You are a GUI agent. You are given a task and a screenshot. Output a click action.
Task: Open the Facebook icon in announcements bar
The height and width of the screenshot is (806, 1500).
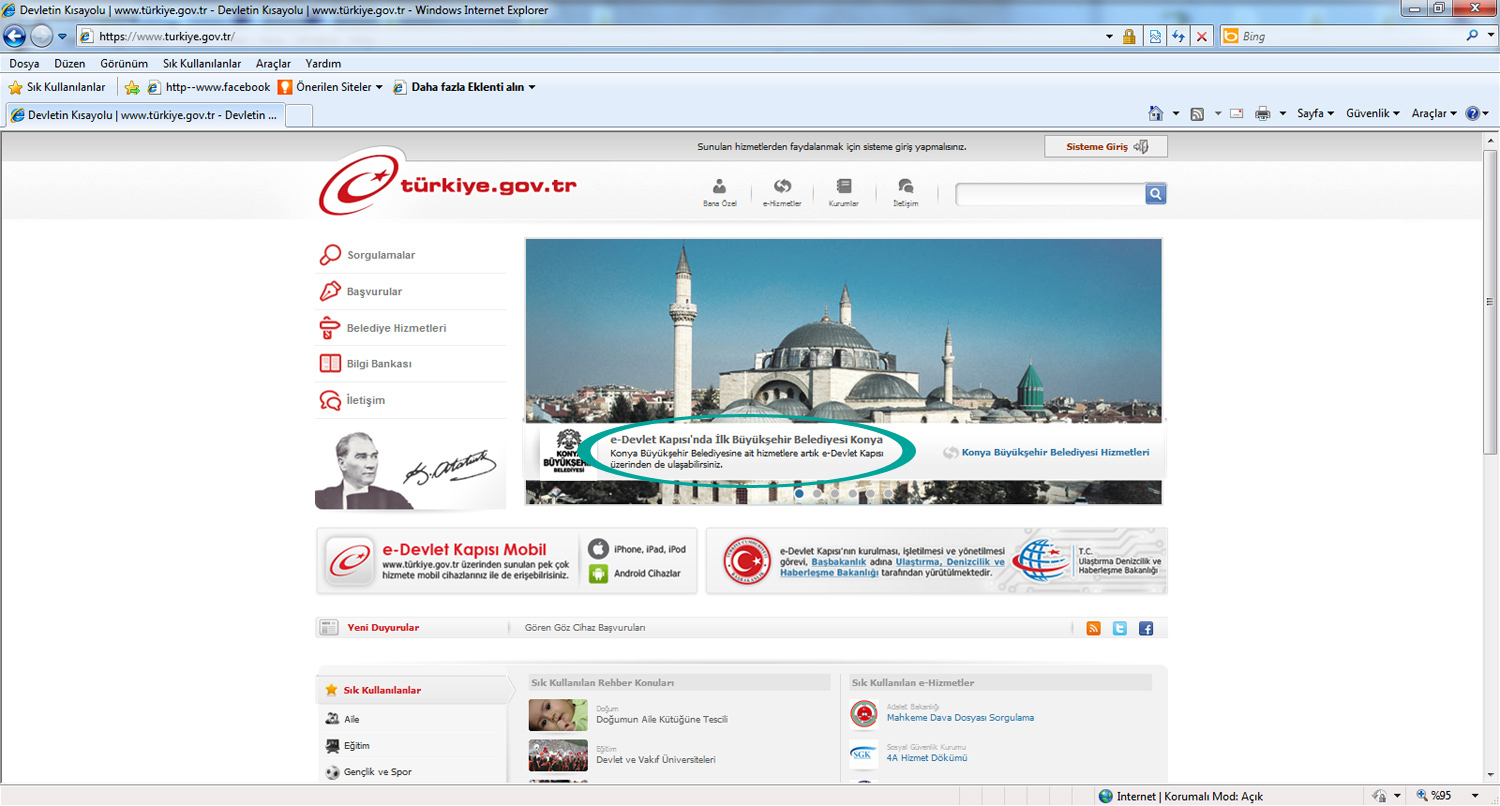[x=1146, y=628]
